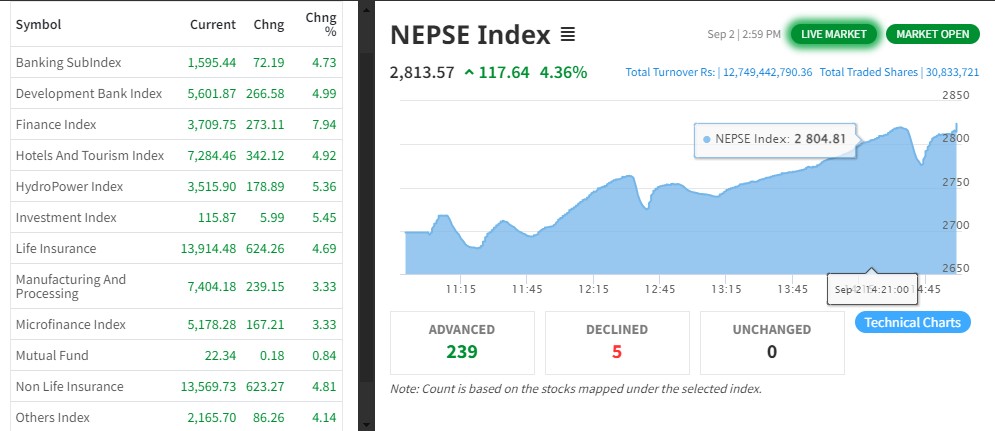Viewport: 995px width, 431px height.
Task: Click the Total Turnover value
Action: (767, 73)
